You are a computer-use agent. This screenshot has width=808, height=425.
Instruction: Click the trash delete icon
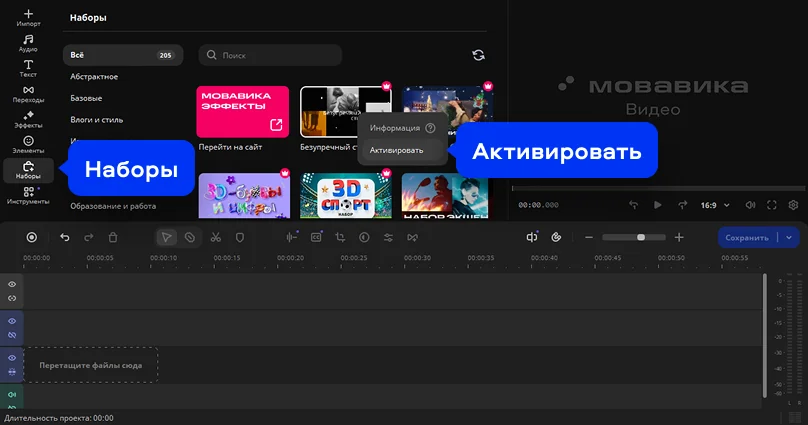(113, 237)
